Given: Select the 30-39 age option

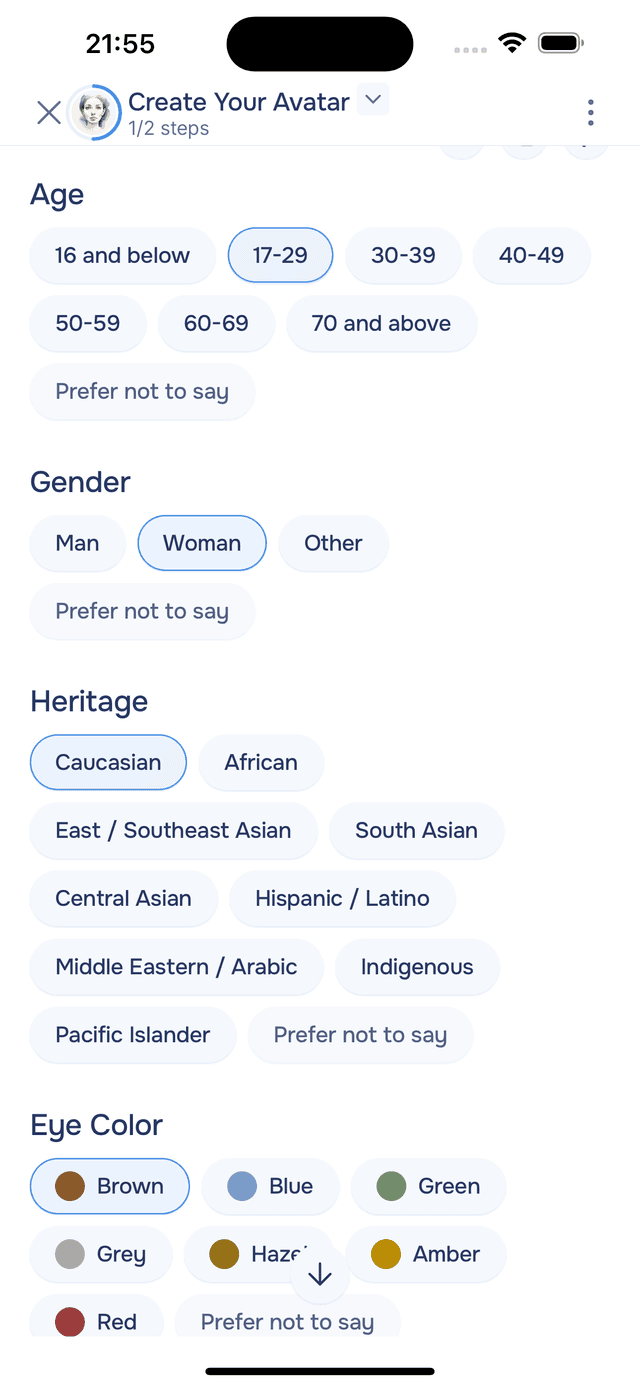Looking at the screenshot, I should coord(403,256).
